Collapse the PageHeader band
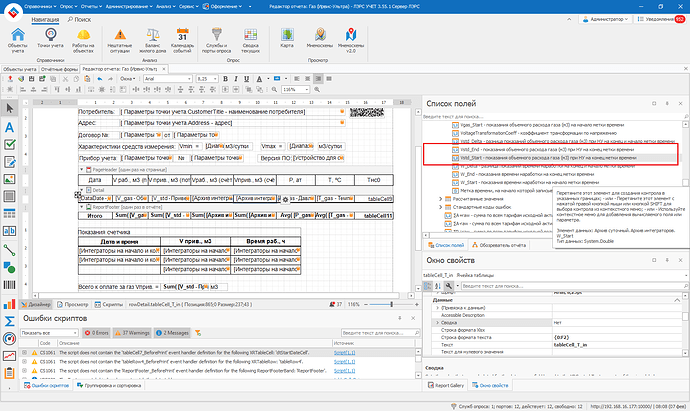Screen dimensions: 690x411 (x=81, y=169)
